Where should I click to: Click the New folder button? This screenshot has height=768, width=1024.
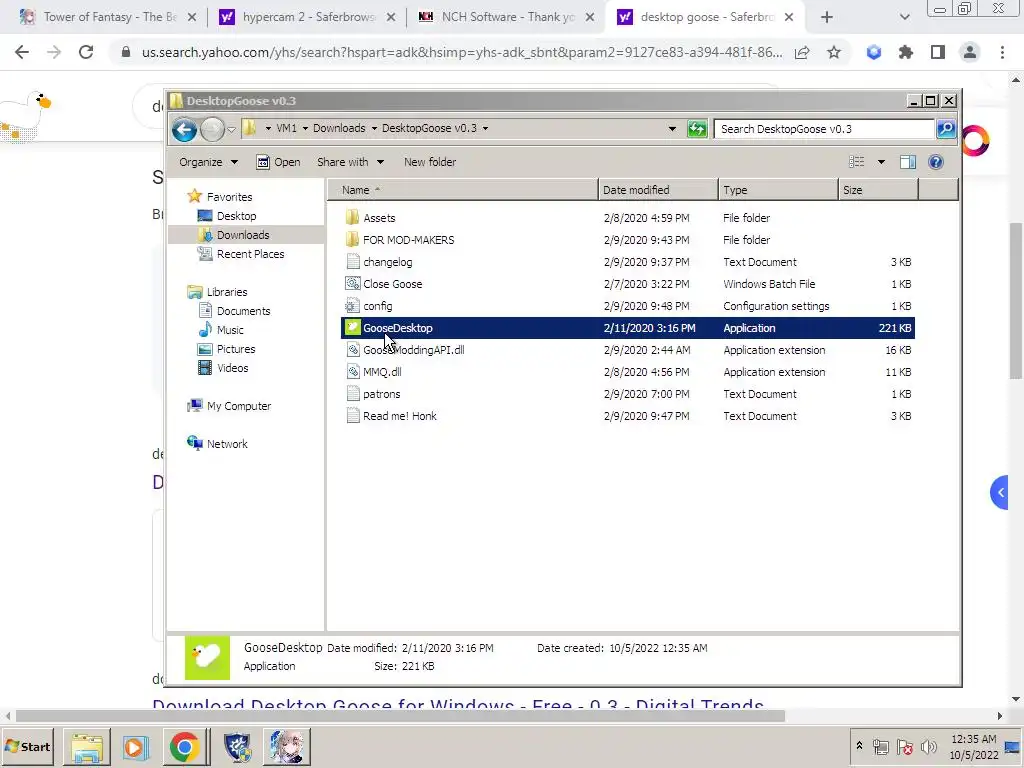pos(430,162)
